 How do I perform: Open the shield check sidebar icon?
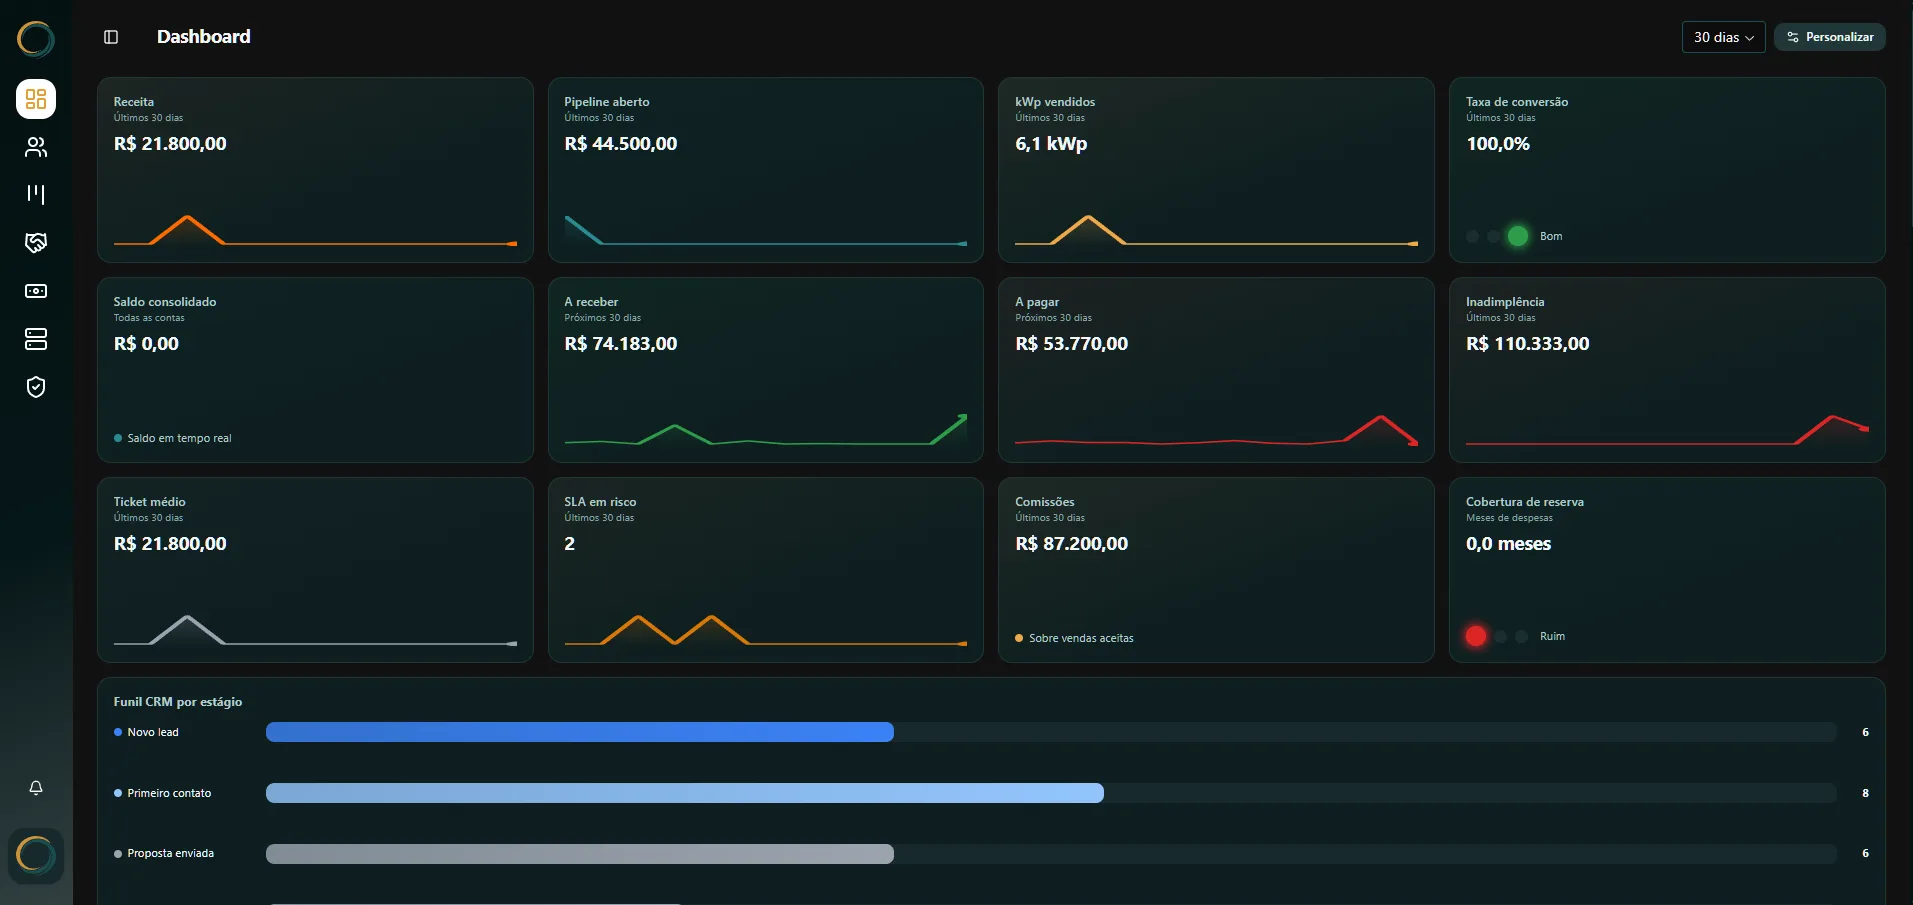point(36,387)
